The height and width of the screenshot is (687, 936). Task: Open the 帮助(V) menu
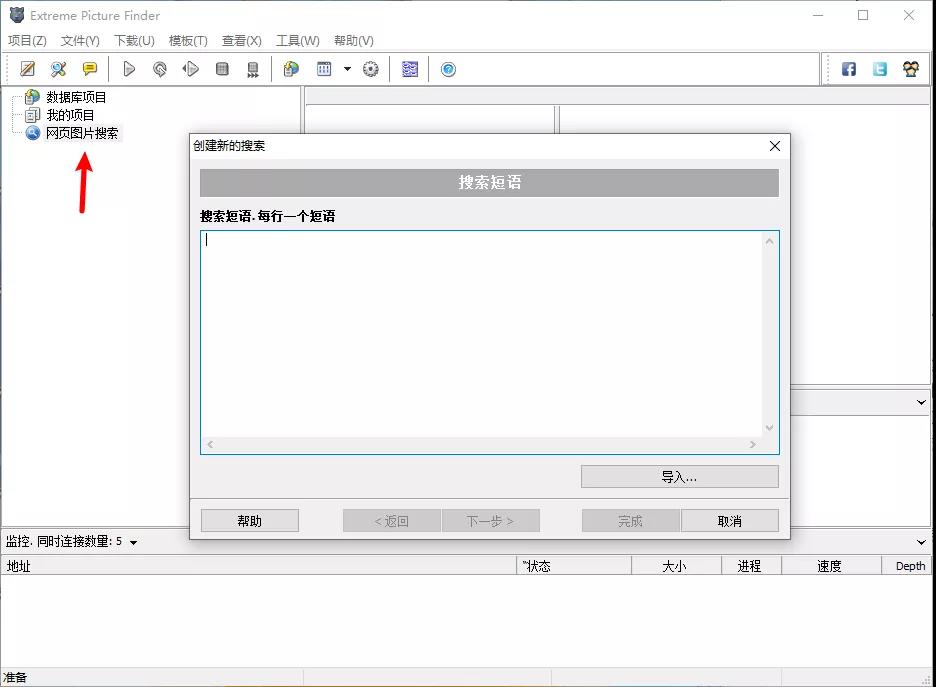(353, 41)
